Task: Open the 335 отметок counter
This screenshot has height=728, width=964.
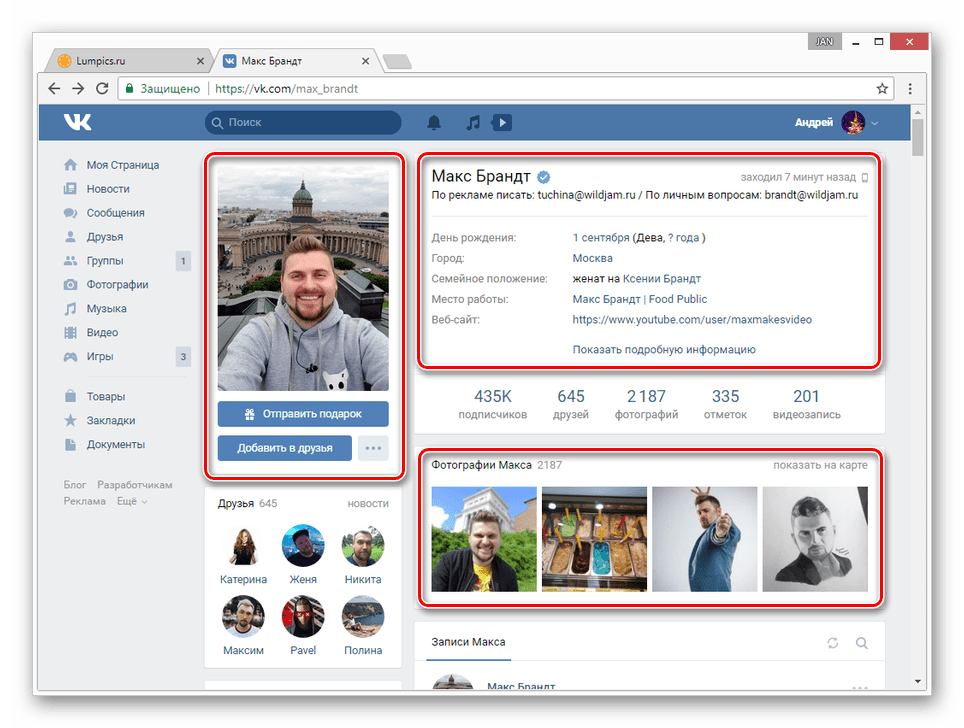Action: click(725, 404)
